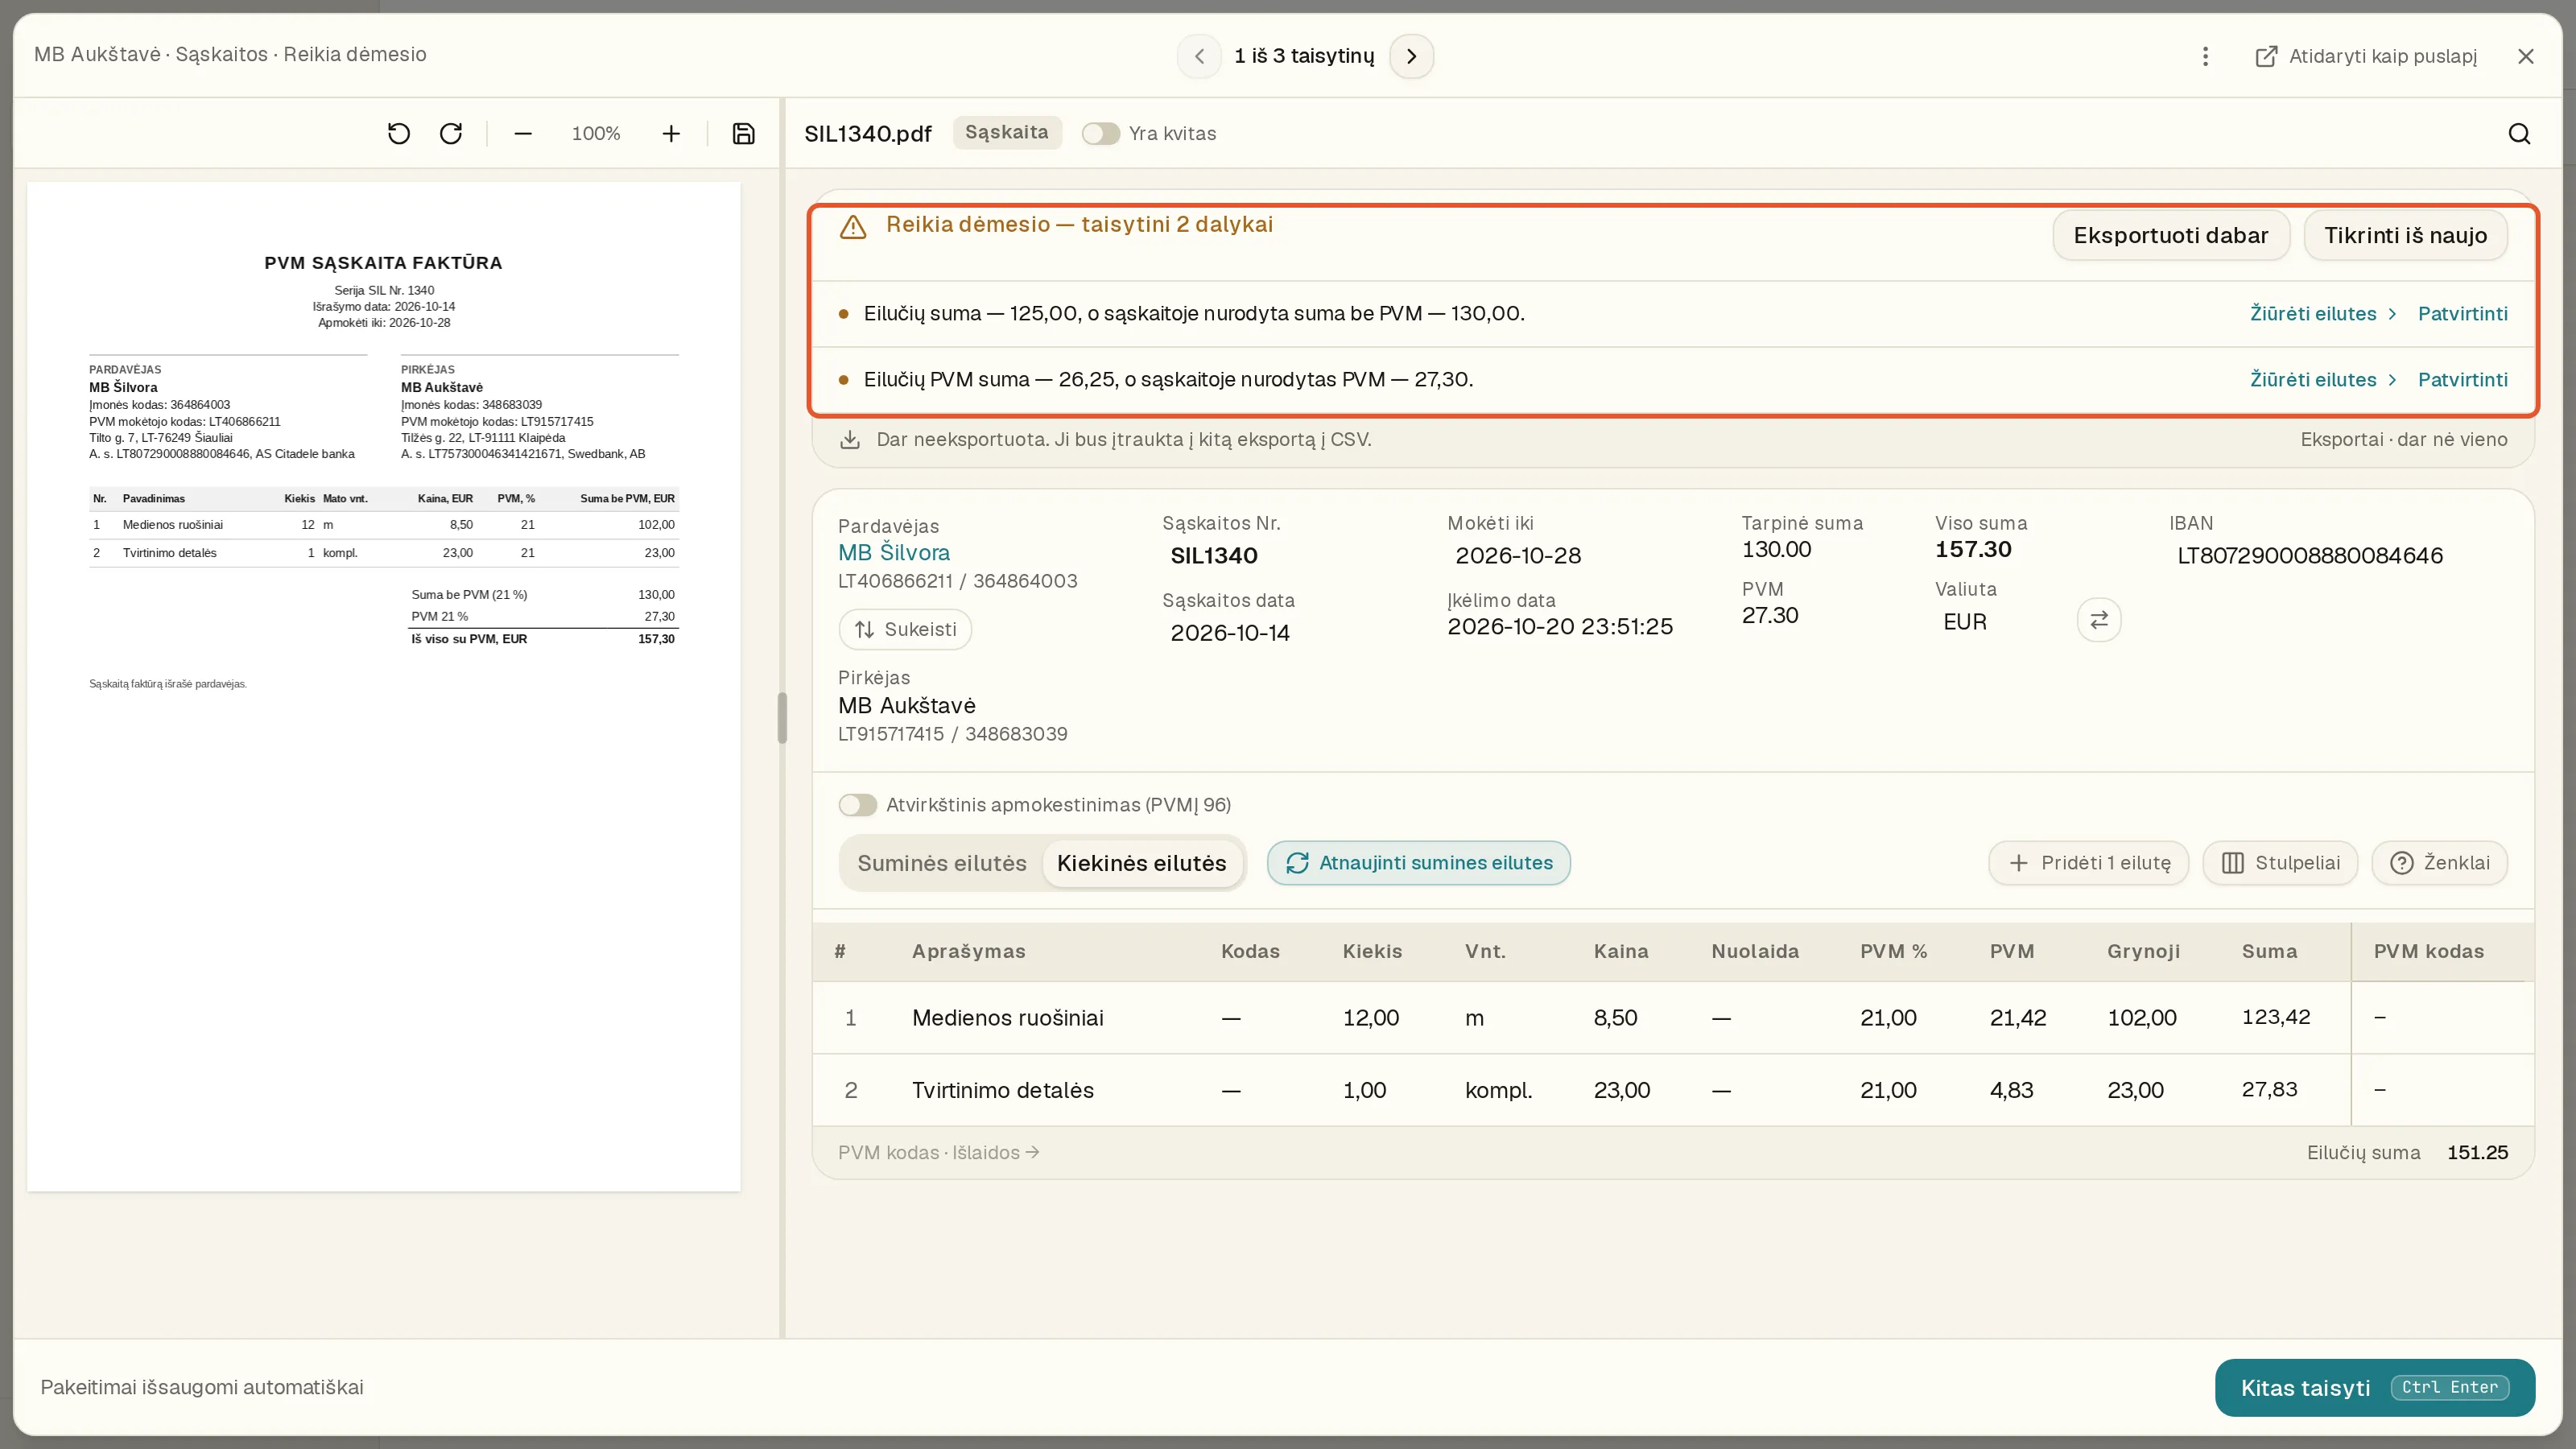Zoom in the PDF preview
Viewport: 2576px width, 1449px height.
pos(671,133)
